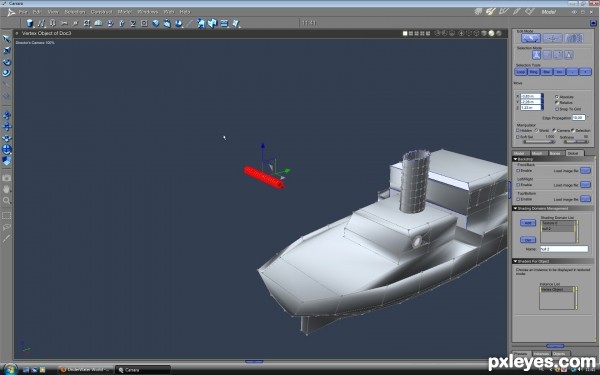The width and height of the screenshot is (600, 375).
Task: Open the Windows menu
Action: click(148, 12)
